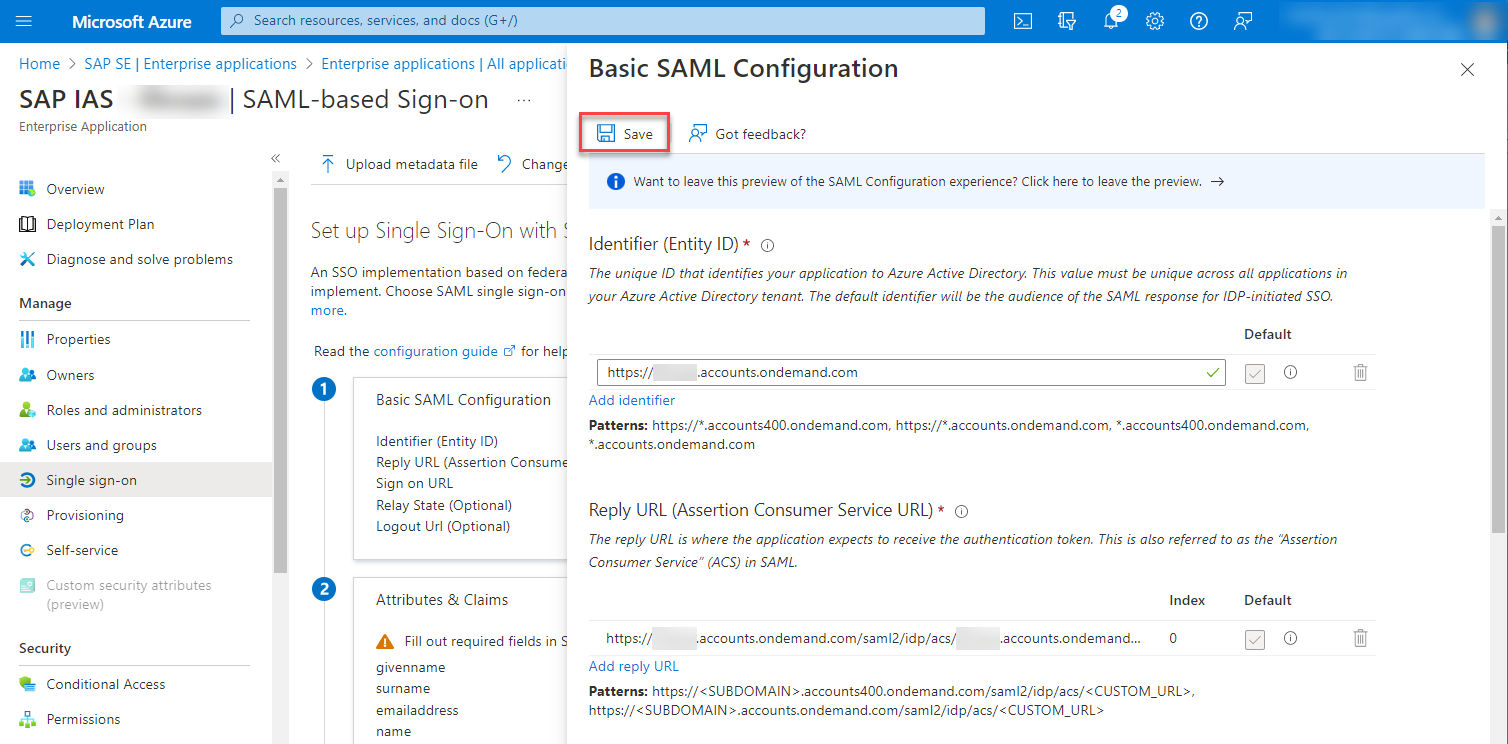Select Single sign-on in the side menu
This screenshot has height=744, width=1508.
coord(135,480)
